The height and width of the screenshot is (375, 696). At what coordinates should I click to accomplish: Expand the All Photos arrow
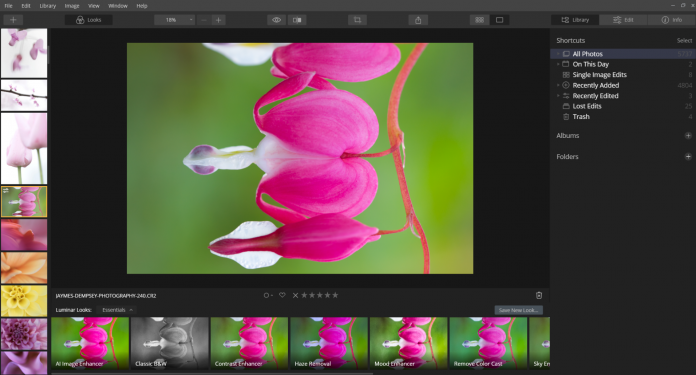click(558, 54)
